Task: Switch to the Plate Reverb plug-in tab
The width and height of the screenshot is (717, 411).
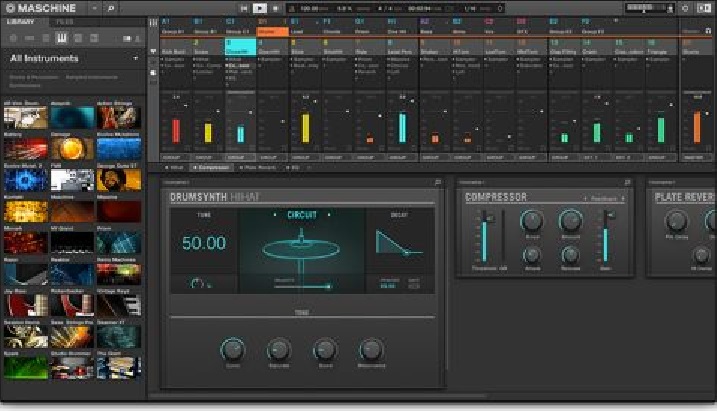Action: [x=258, y=168]
